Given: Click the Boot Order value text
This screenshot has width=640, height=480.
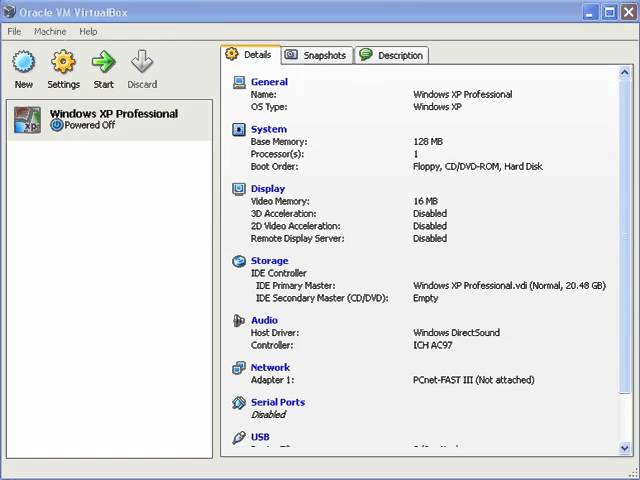Looking at the screenshot, I should tap(478, 167).
